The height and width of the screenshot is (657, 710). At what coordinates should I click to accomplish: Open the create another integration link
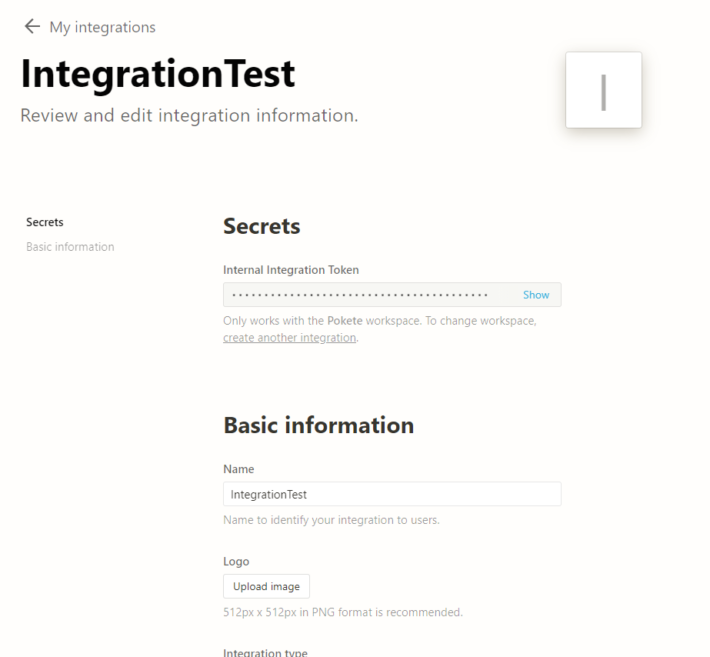tap(289, 338)
